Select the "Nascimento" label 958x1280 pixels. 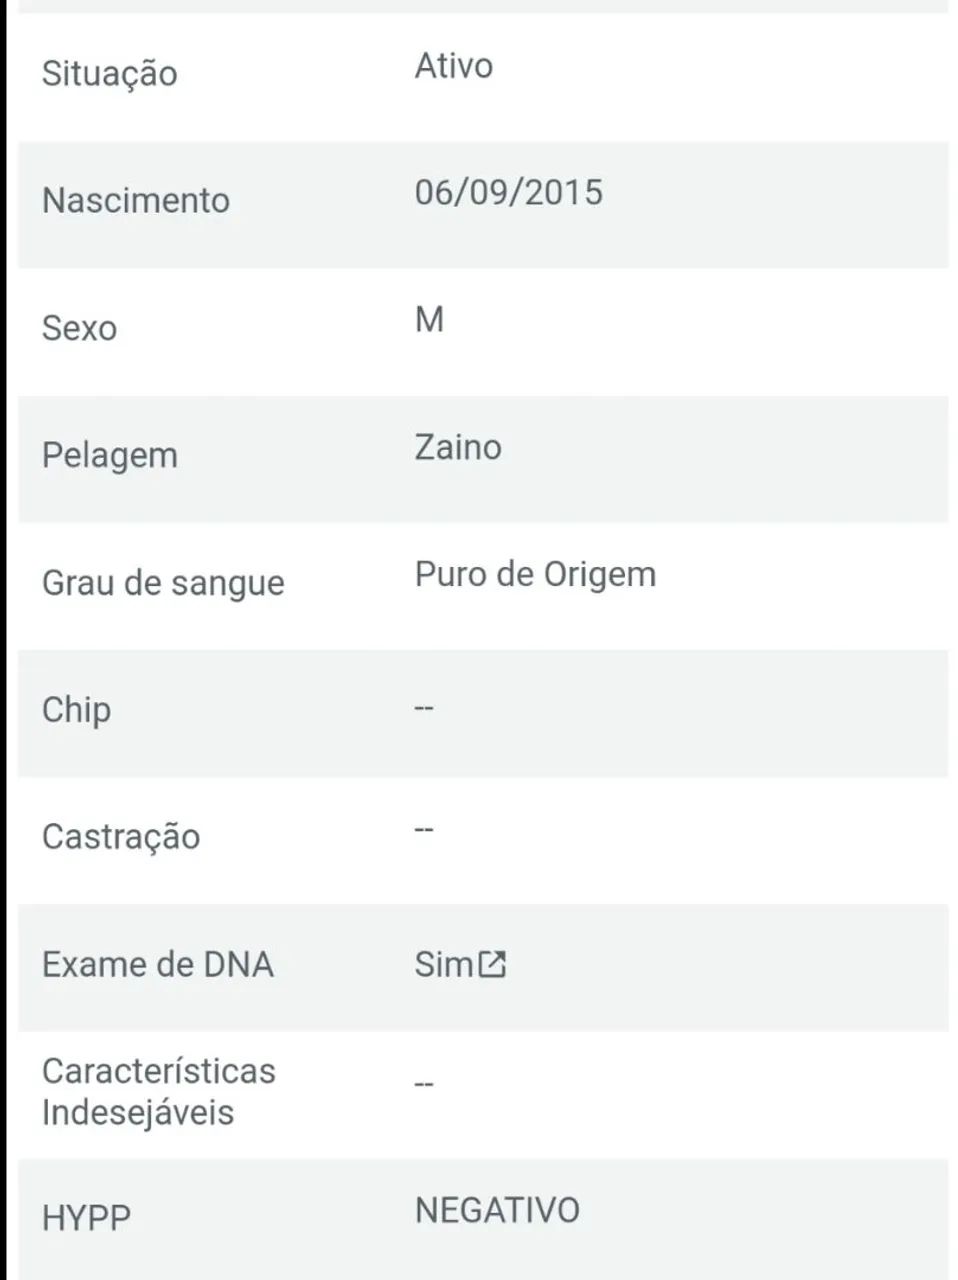coord(136,200)
